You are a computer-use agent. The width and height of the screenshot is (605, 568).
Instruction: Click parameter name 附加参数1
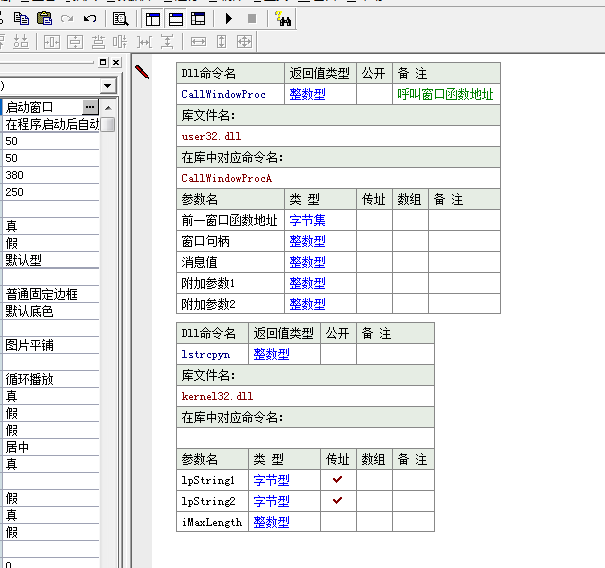[208, 283]
